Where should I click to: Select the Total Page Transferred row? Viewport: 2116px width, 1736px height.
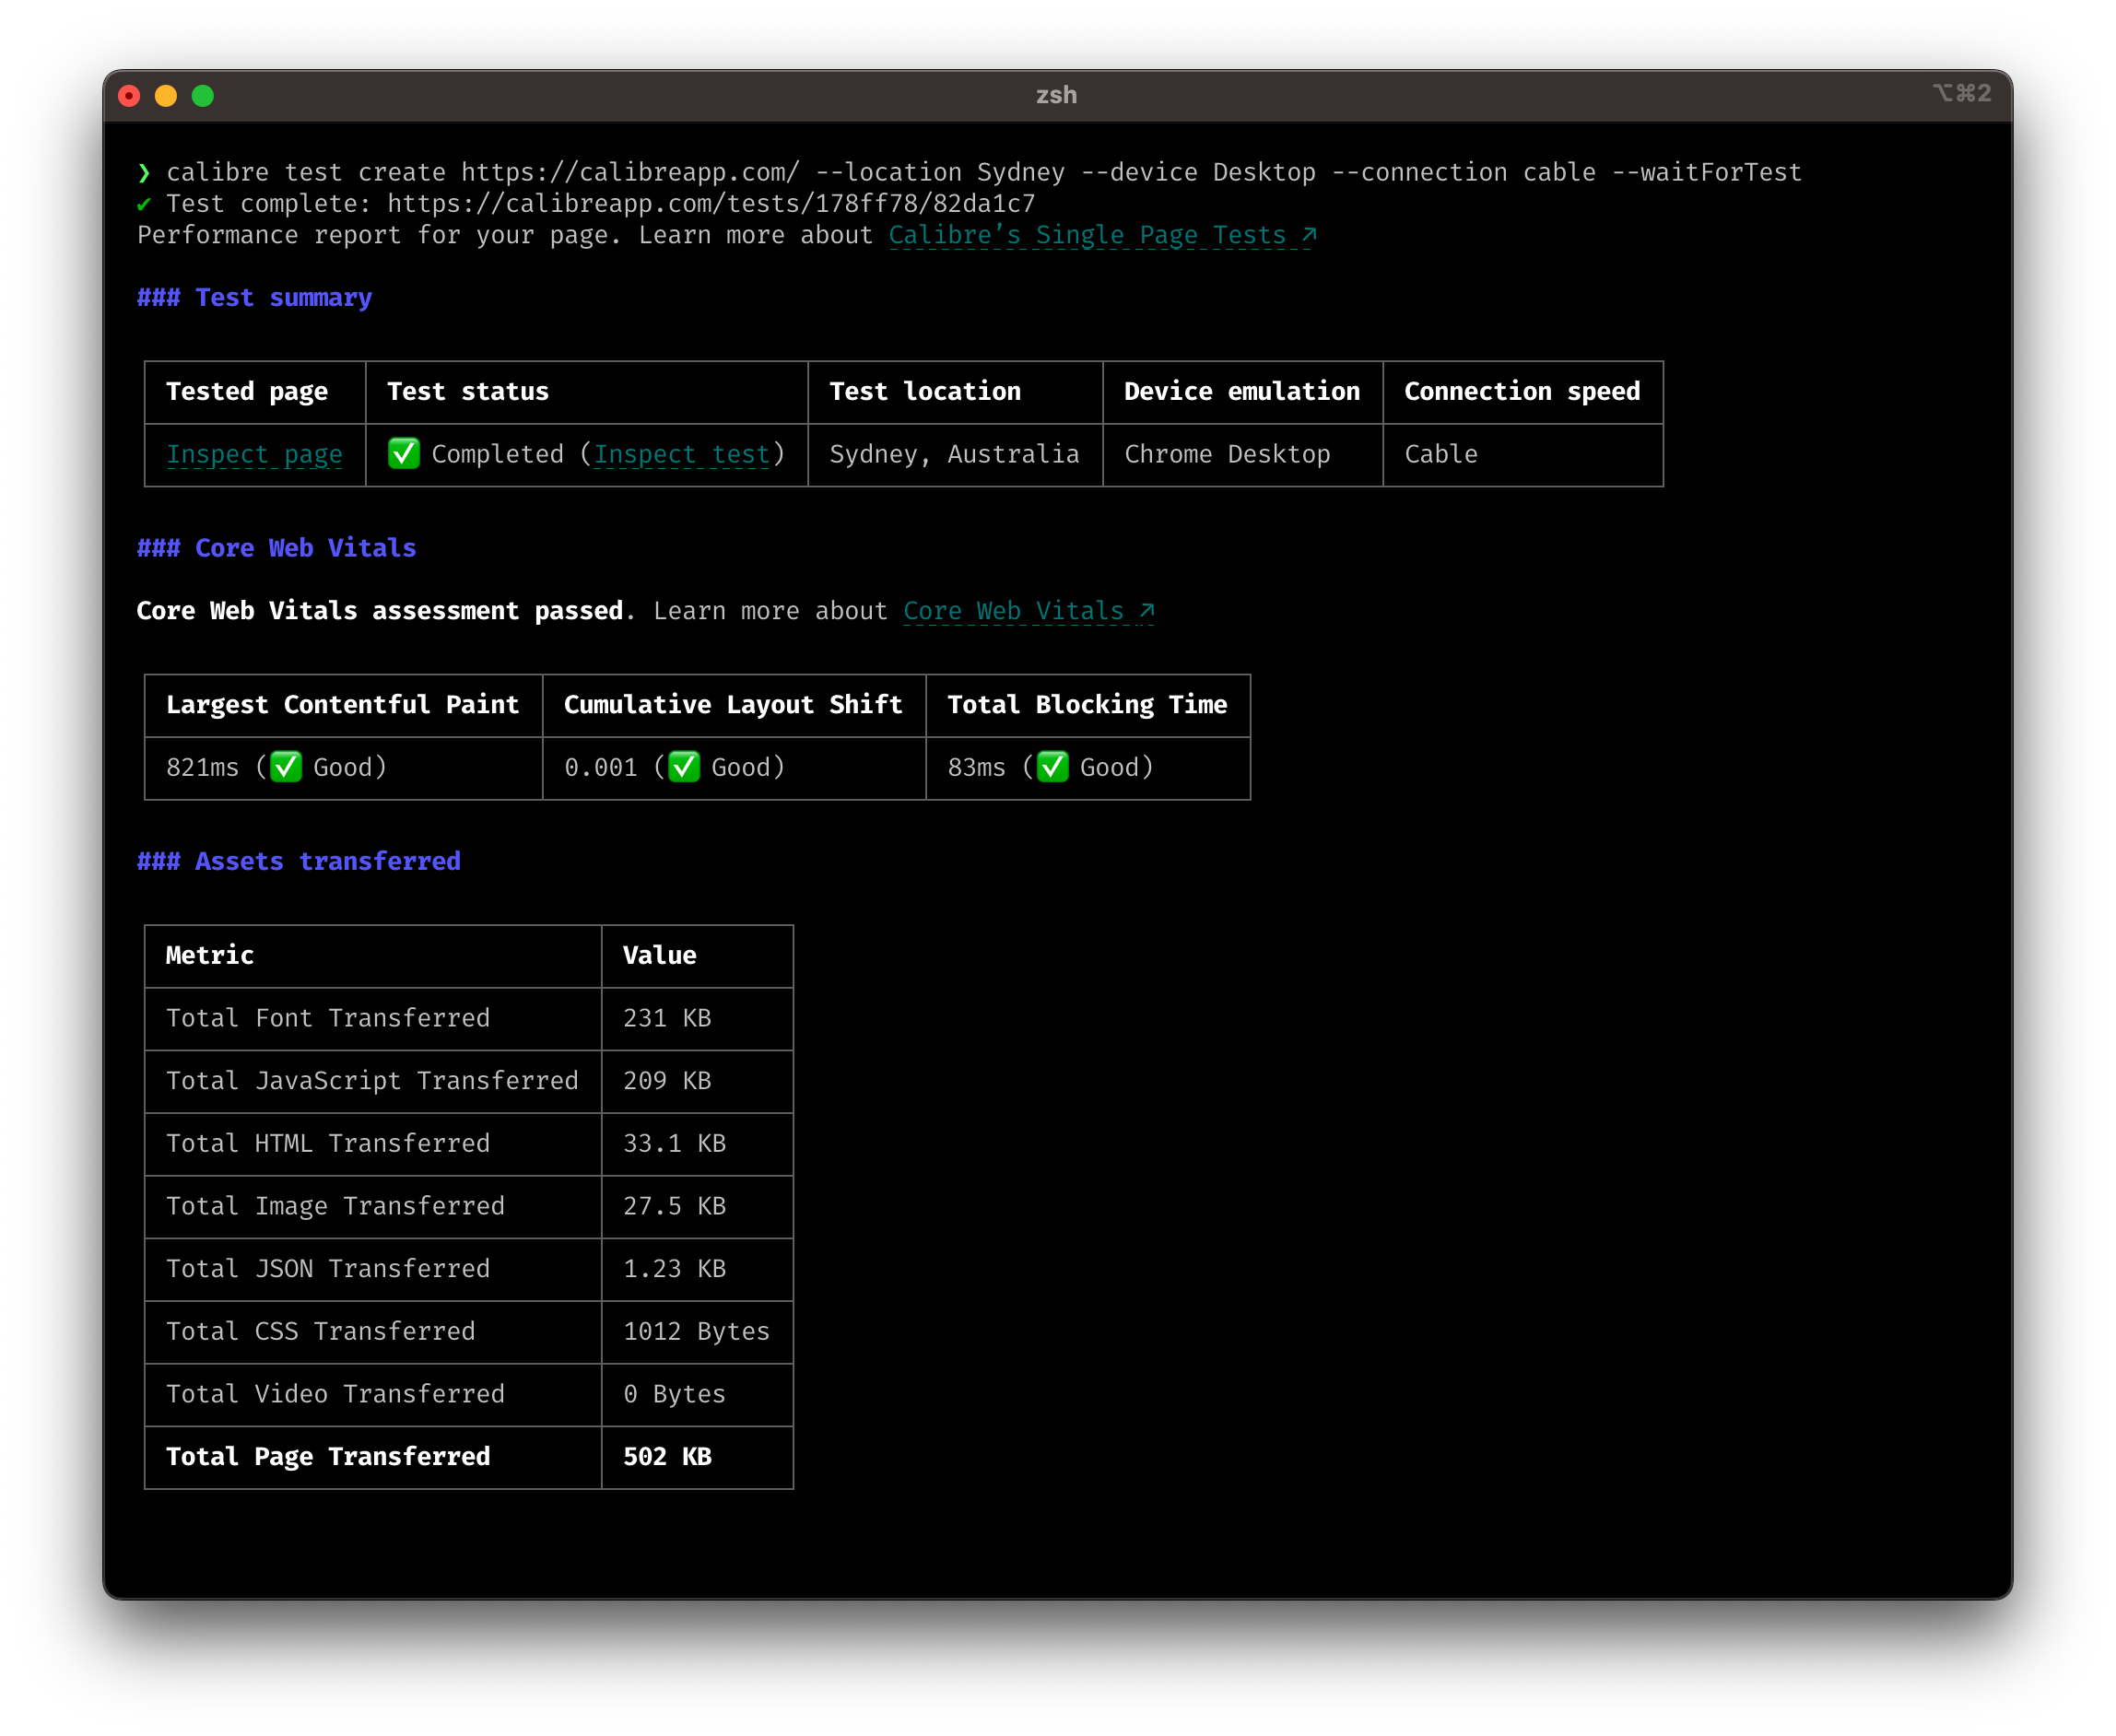pyautogui.click(x=329, y=1457)
